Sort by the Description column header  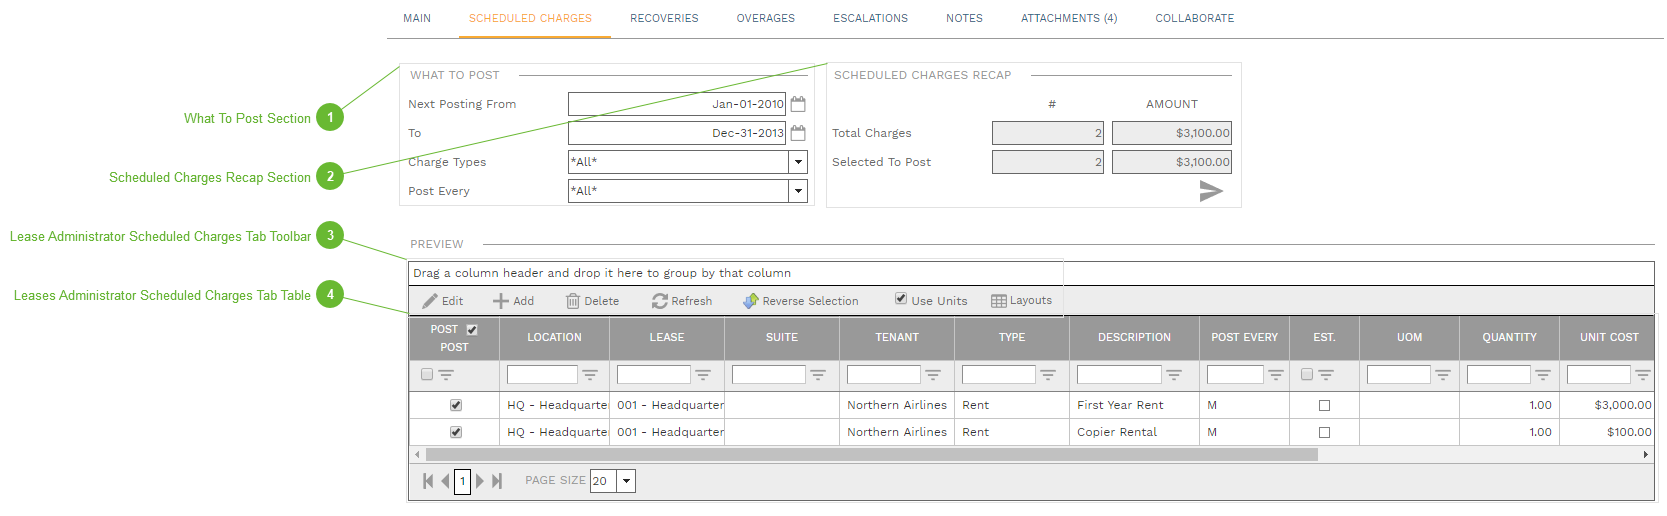coord(1134,338)
